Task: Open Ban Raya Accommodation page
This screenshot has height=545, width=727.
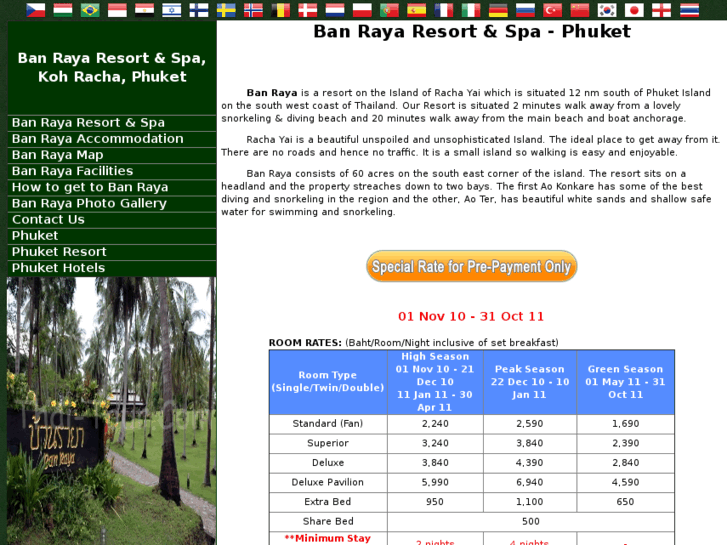Action: pos(112,139)
